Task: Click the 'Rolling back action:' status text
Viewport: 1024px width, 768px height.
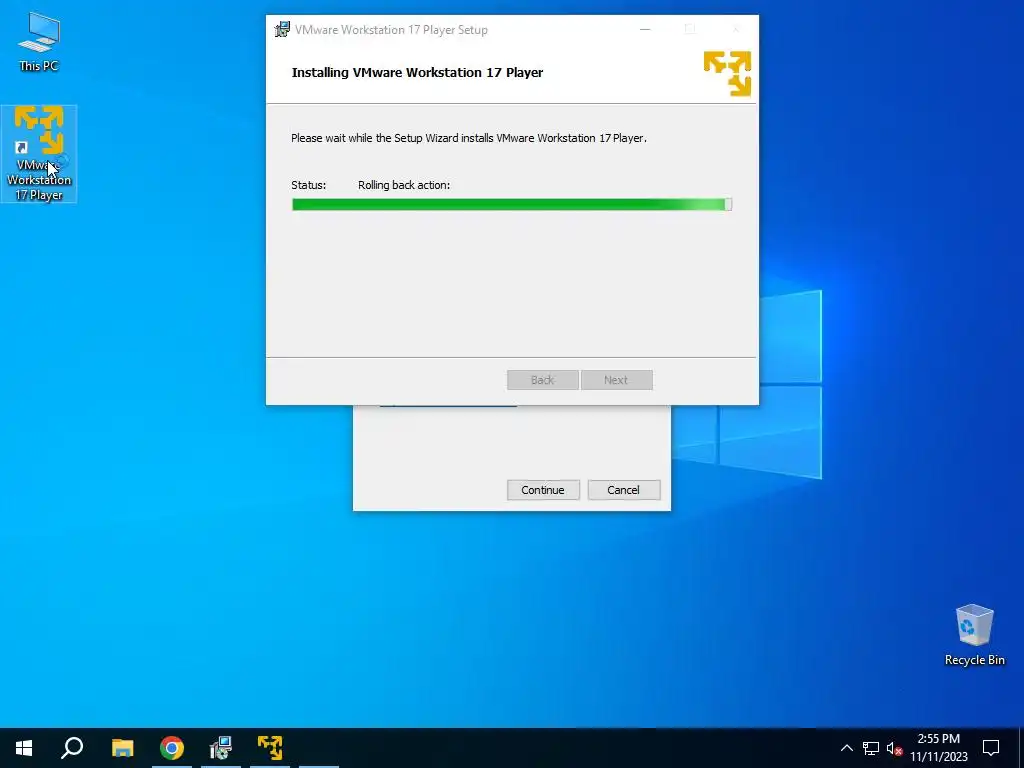Action: coord(404,185)
